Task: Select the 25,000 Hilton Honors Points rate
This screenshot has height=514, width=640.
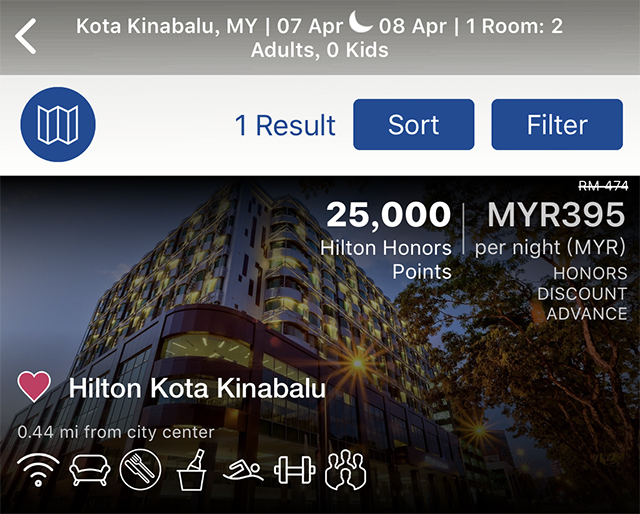Action: pos(386,241)
